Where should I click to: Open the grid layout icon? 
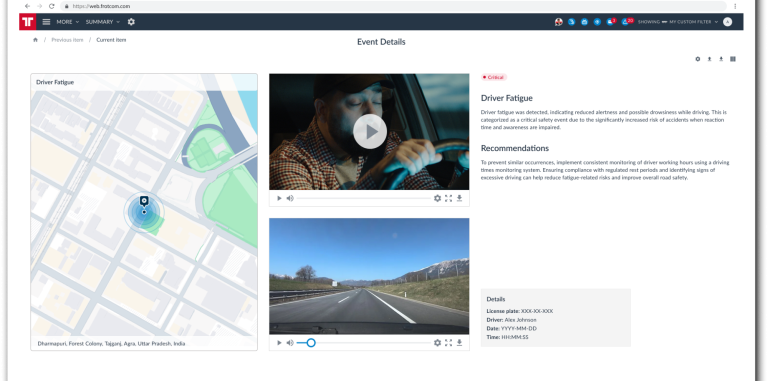733,59
